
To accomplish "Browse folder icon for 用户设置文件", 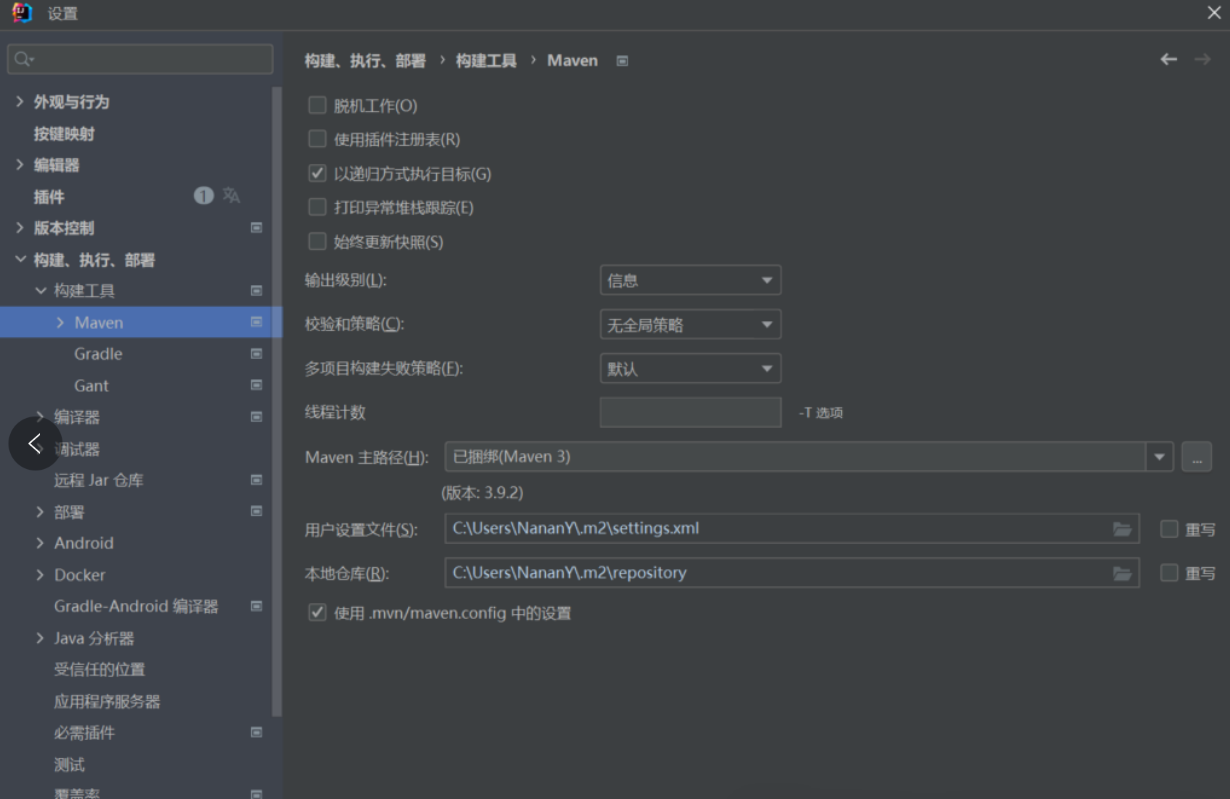I will [x=1122, y=529].
